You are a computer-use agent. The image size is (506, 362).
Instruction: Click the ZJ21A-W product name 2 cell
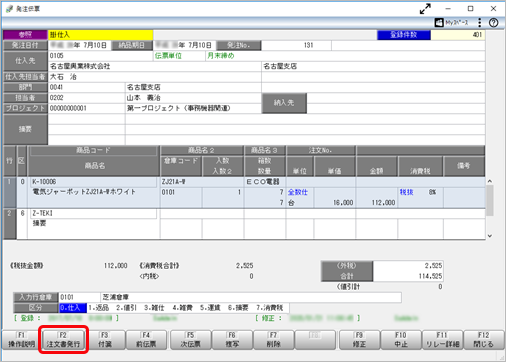pyautogui.click(x=202, y=182)
